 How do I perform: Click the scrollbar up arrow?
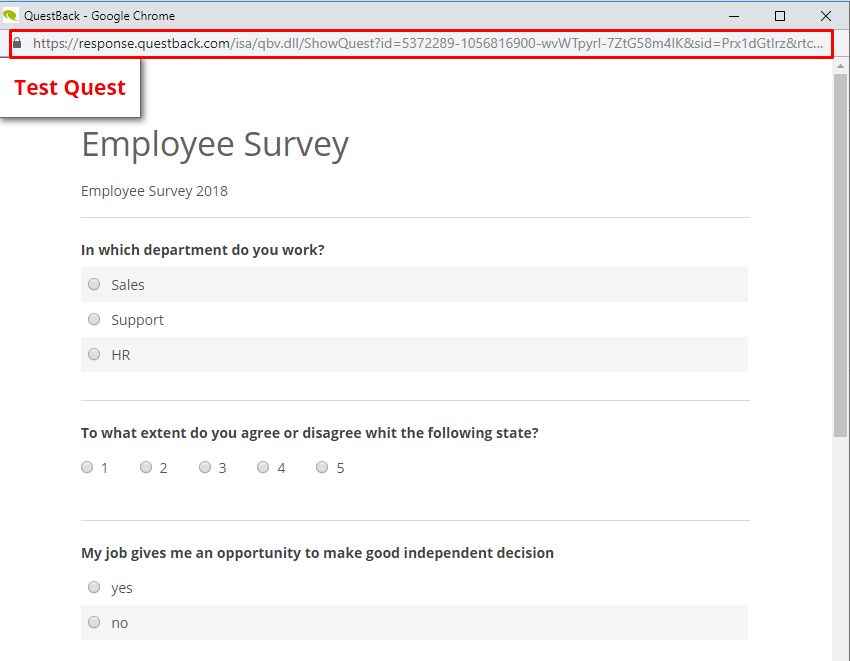click(840, 66)
